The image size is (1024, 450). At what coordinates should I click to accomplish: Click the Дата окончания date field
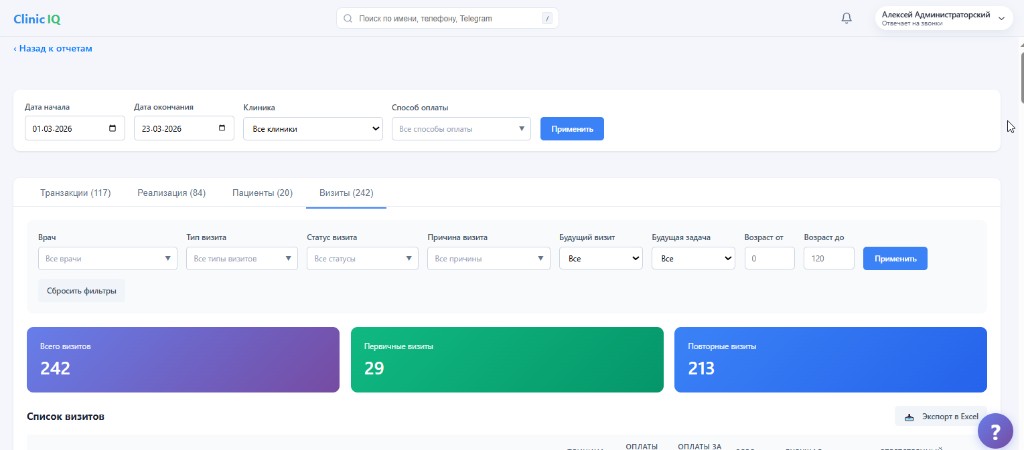click(x=184, y=129)
